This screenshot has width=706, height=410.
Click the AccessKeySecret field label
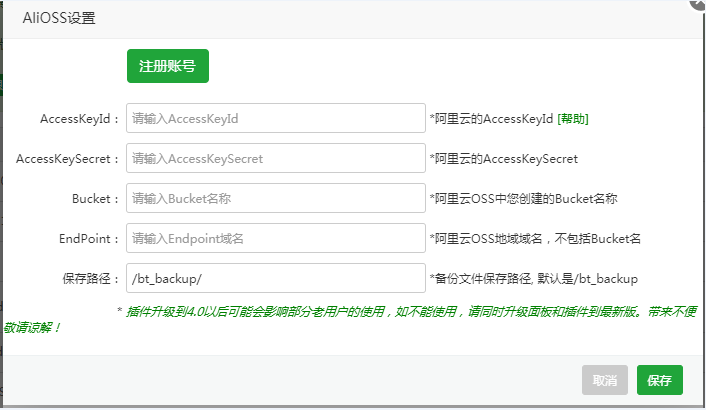[68, 159]
